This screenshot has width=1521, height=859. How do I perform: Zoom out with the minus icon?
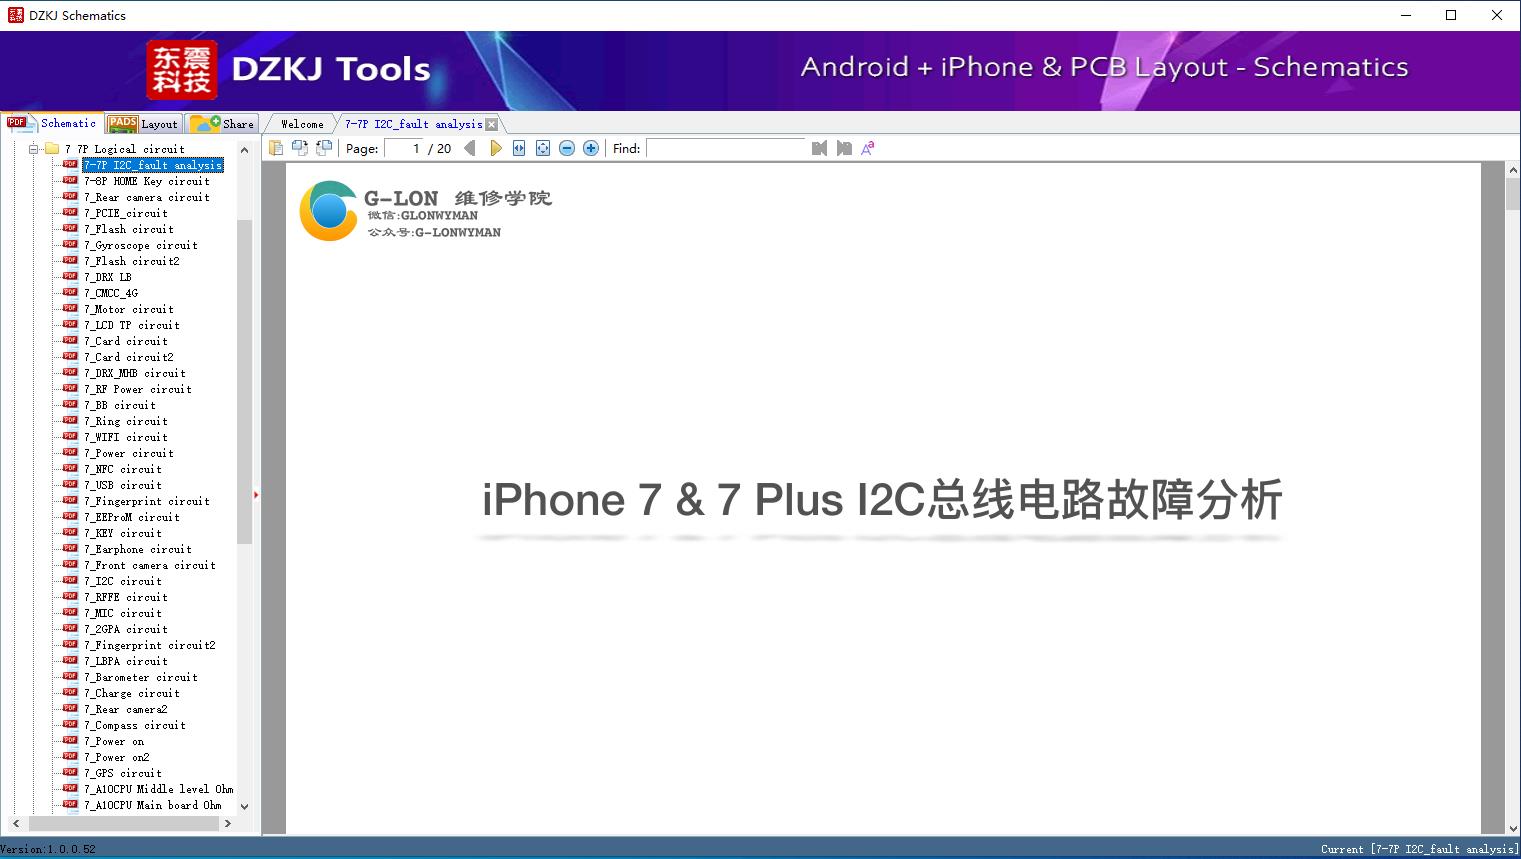(x=567, y=148)
